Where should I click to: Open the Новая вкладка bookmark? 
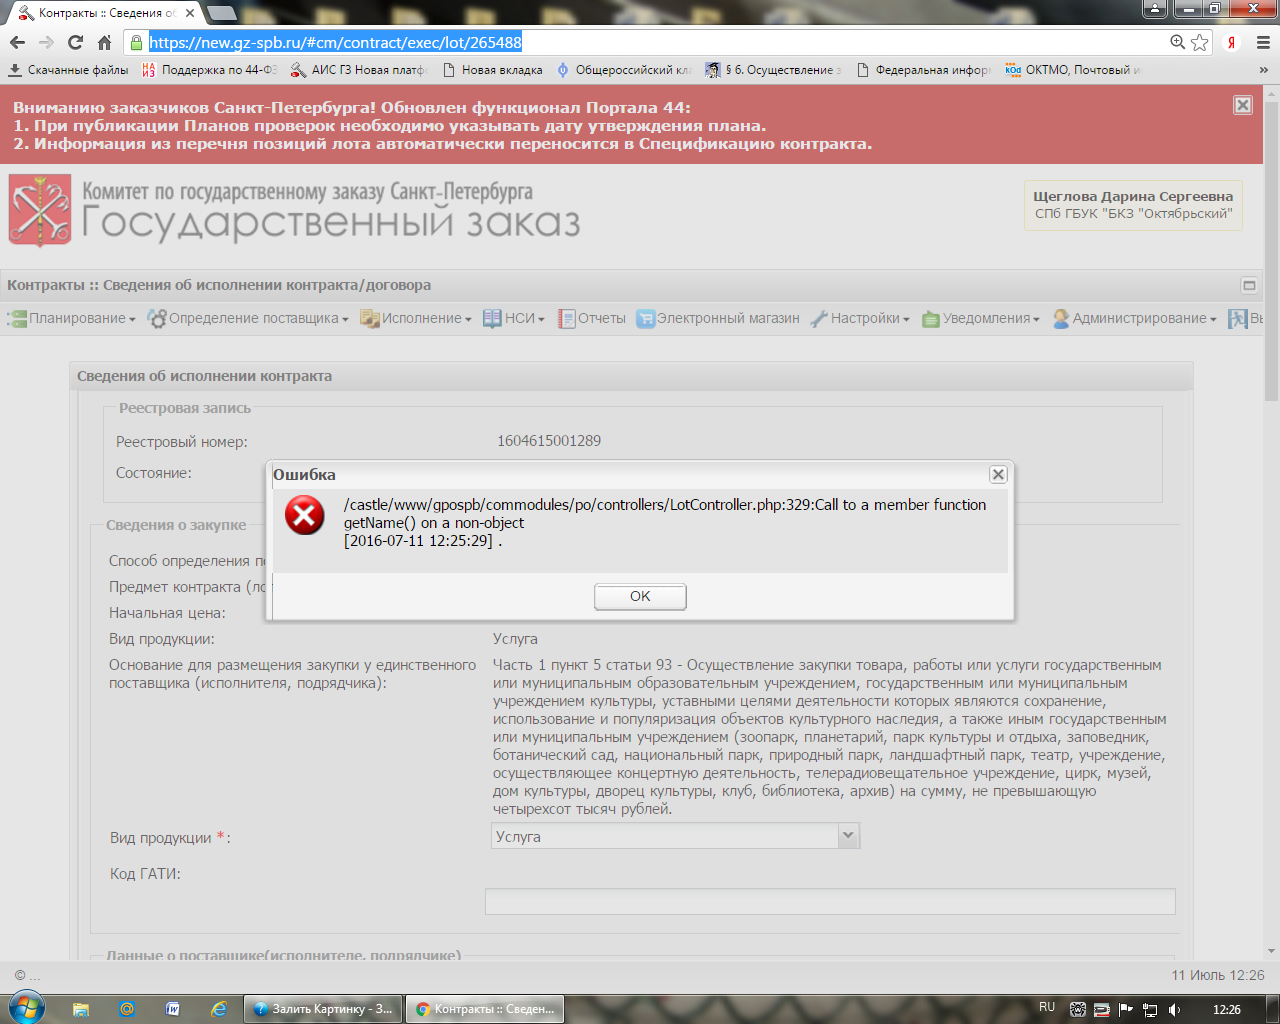click(493, 70)
